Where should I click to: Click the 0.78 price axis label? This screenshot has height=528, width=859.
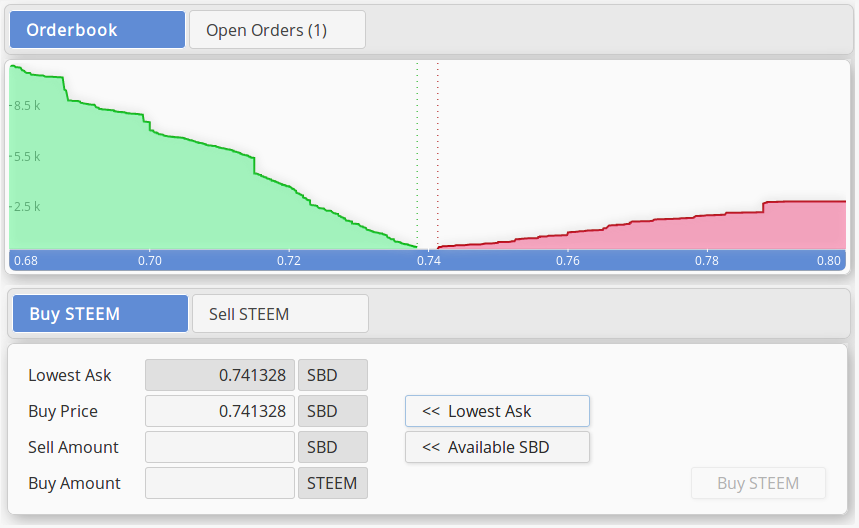[x=707, y=261]
